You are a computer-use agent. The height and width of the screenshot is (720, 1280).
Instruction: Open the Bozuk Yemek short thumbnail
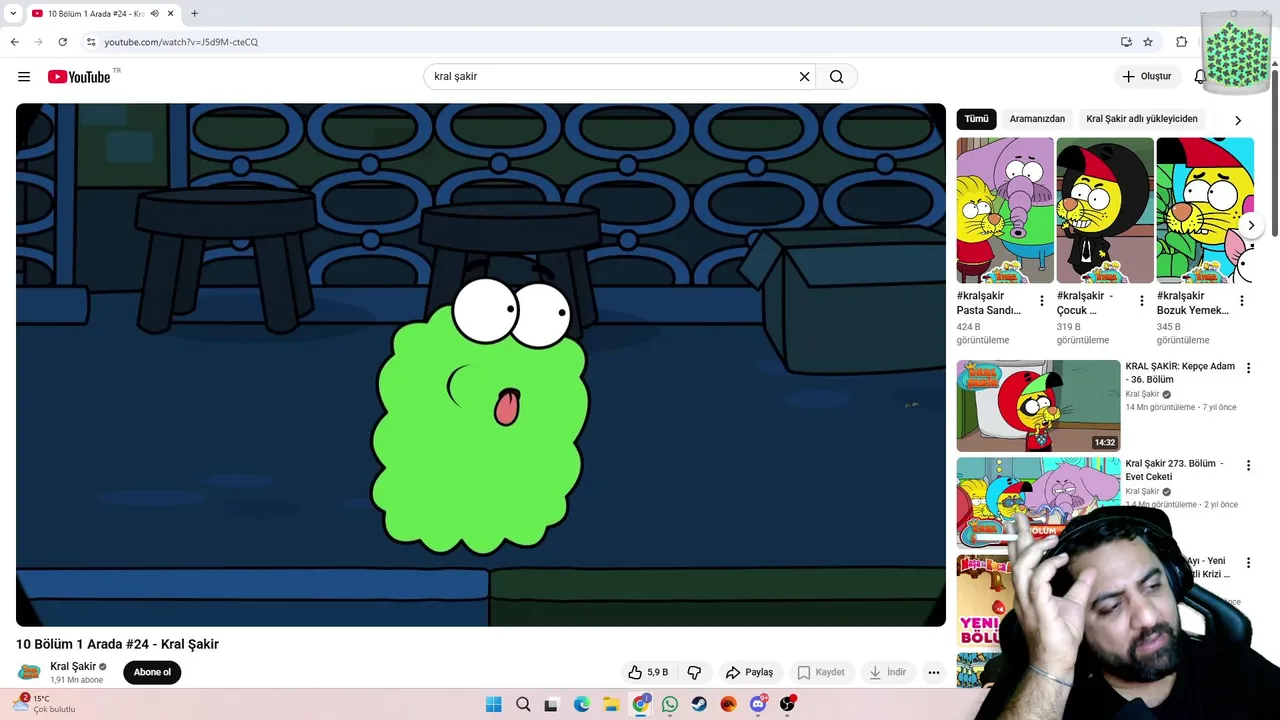[1205, 210]
